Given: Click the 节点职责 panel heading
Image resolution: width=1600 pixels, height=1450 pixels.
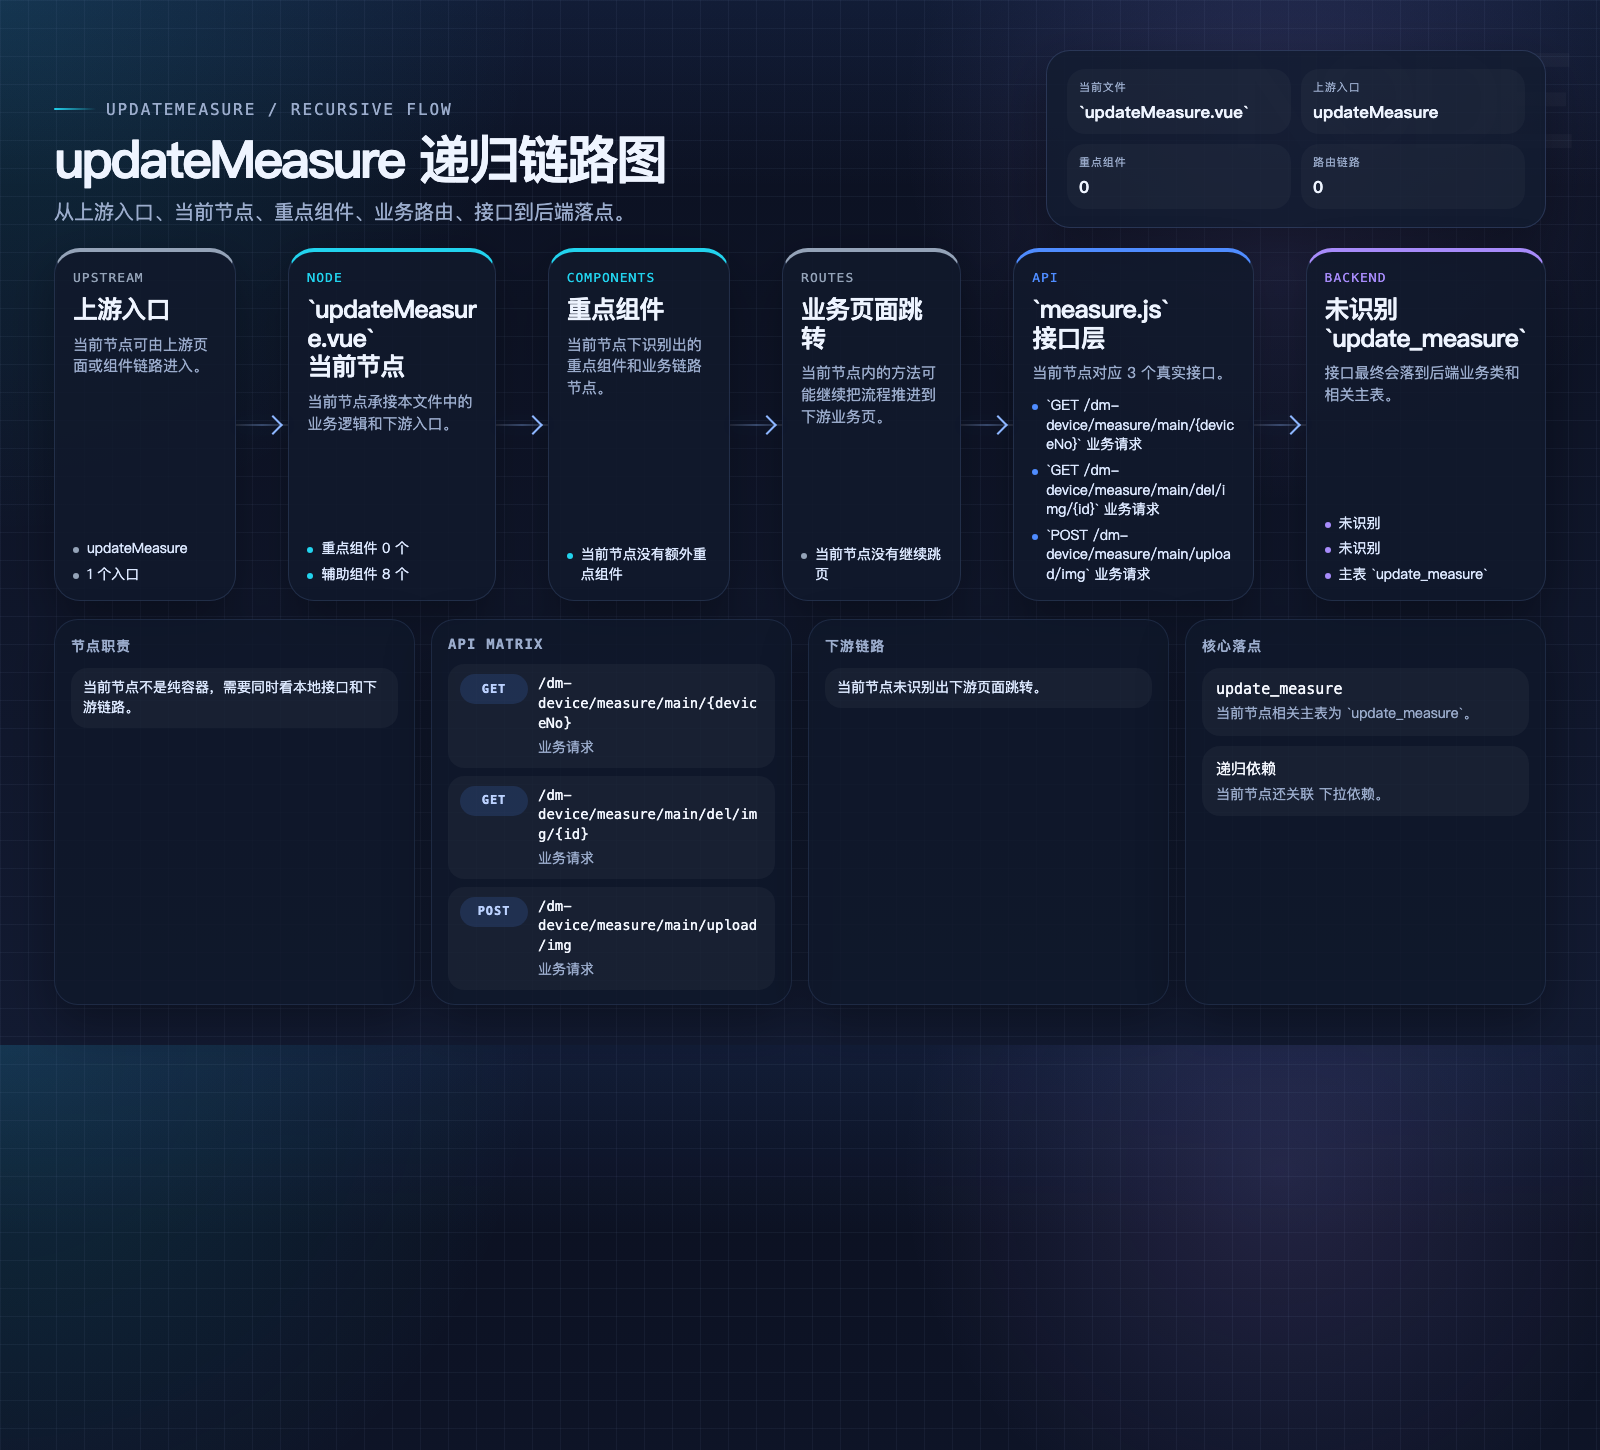Looking at the screenshot, I should (x=100, y=646).
